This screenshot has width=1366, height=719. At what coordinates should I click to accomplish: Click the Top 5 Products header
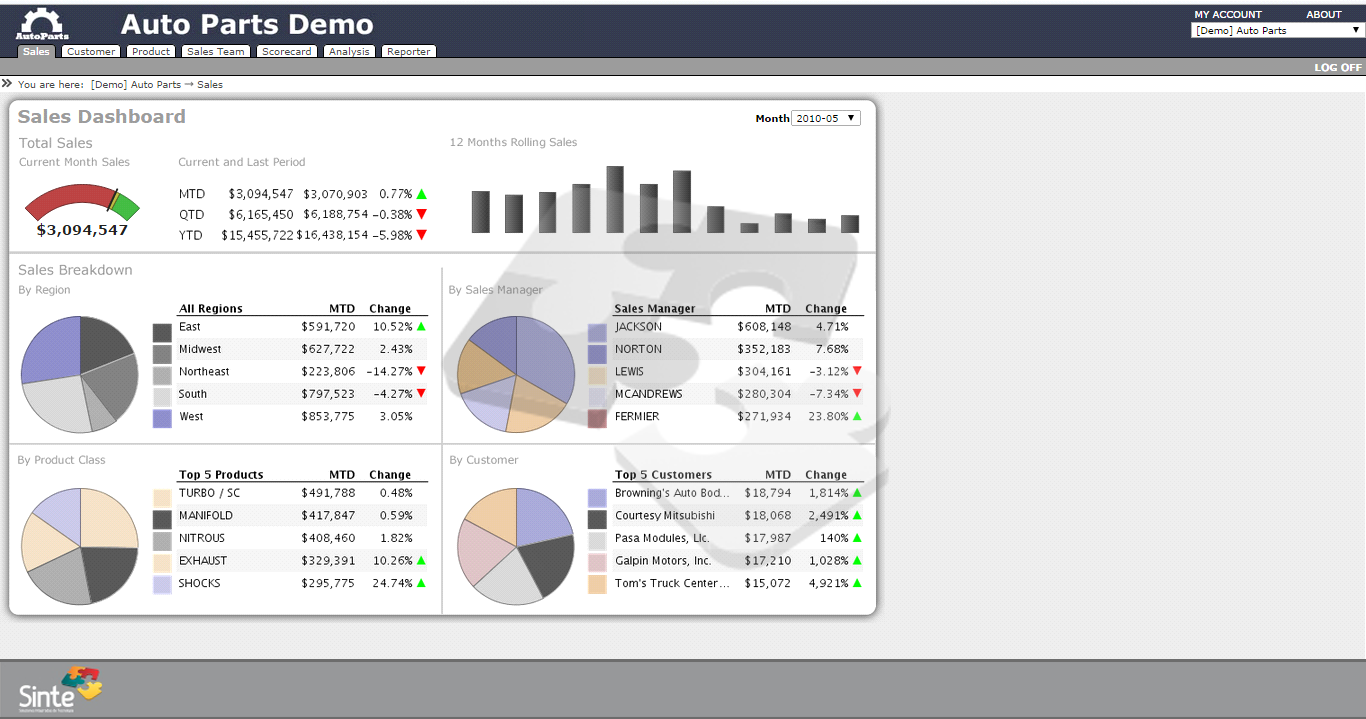click(x=221, y=475)
